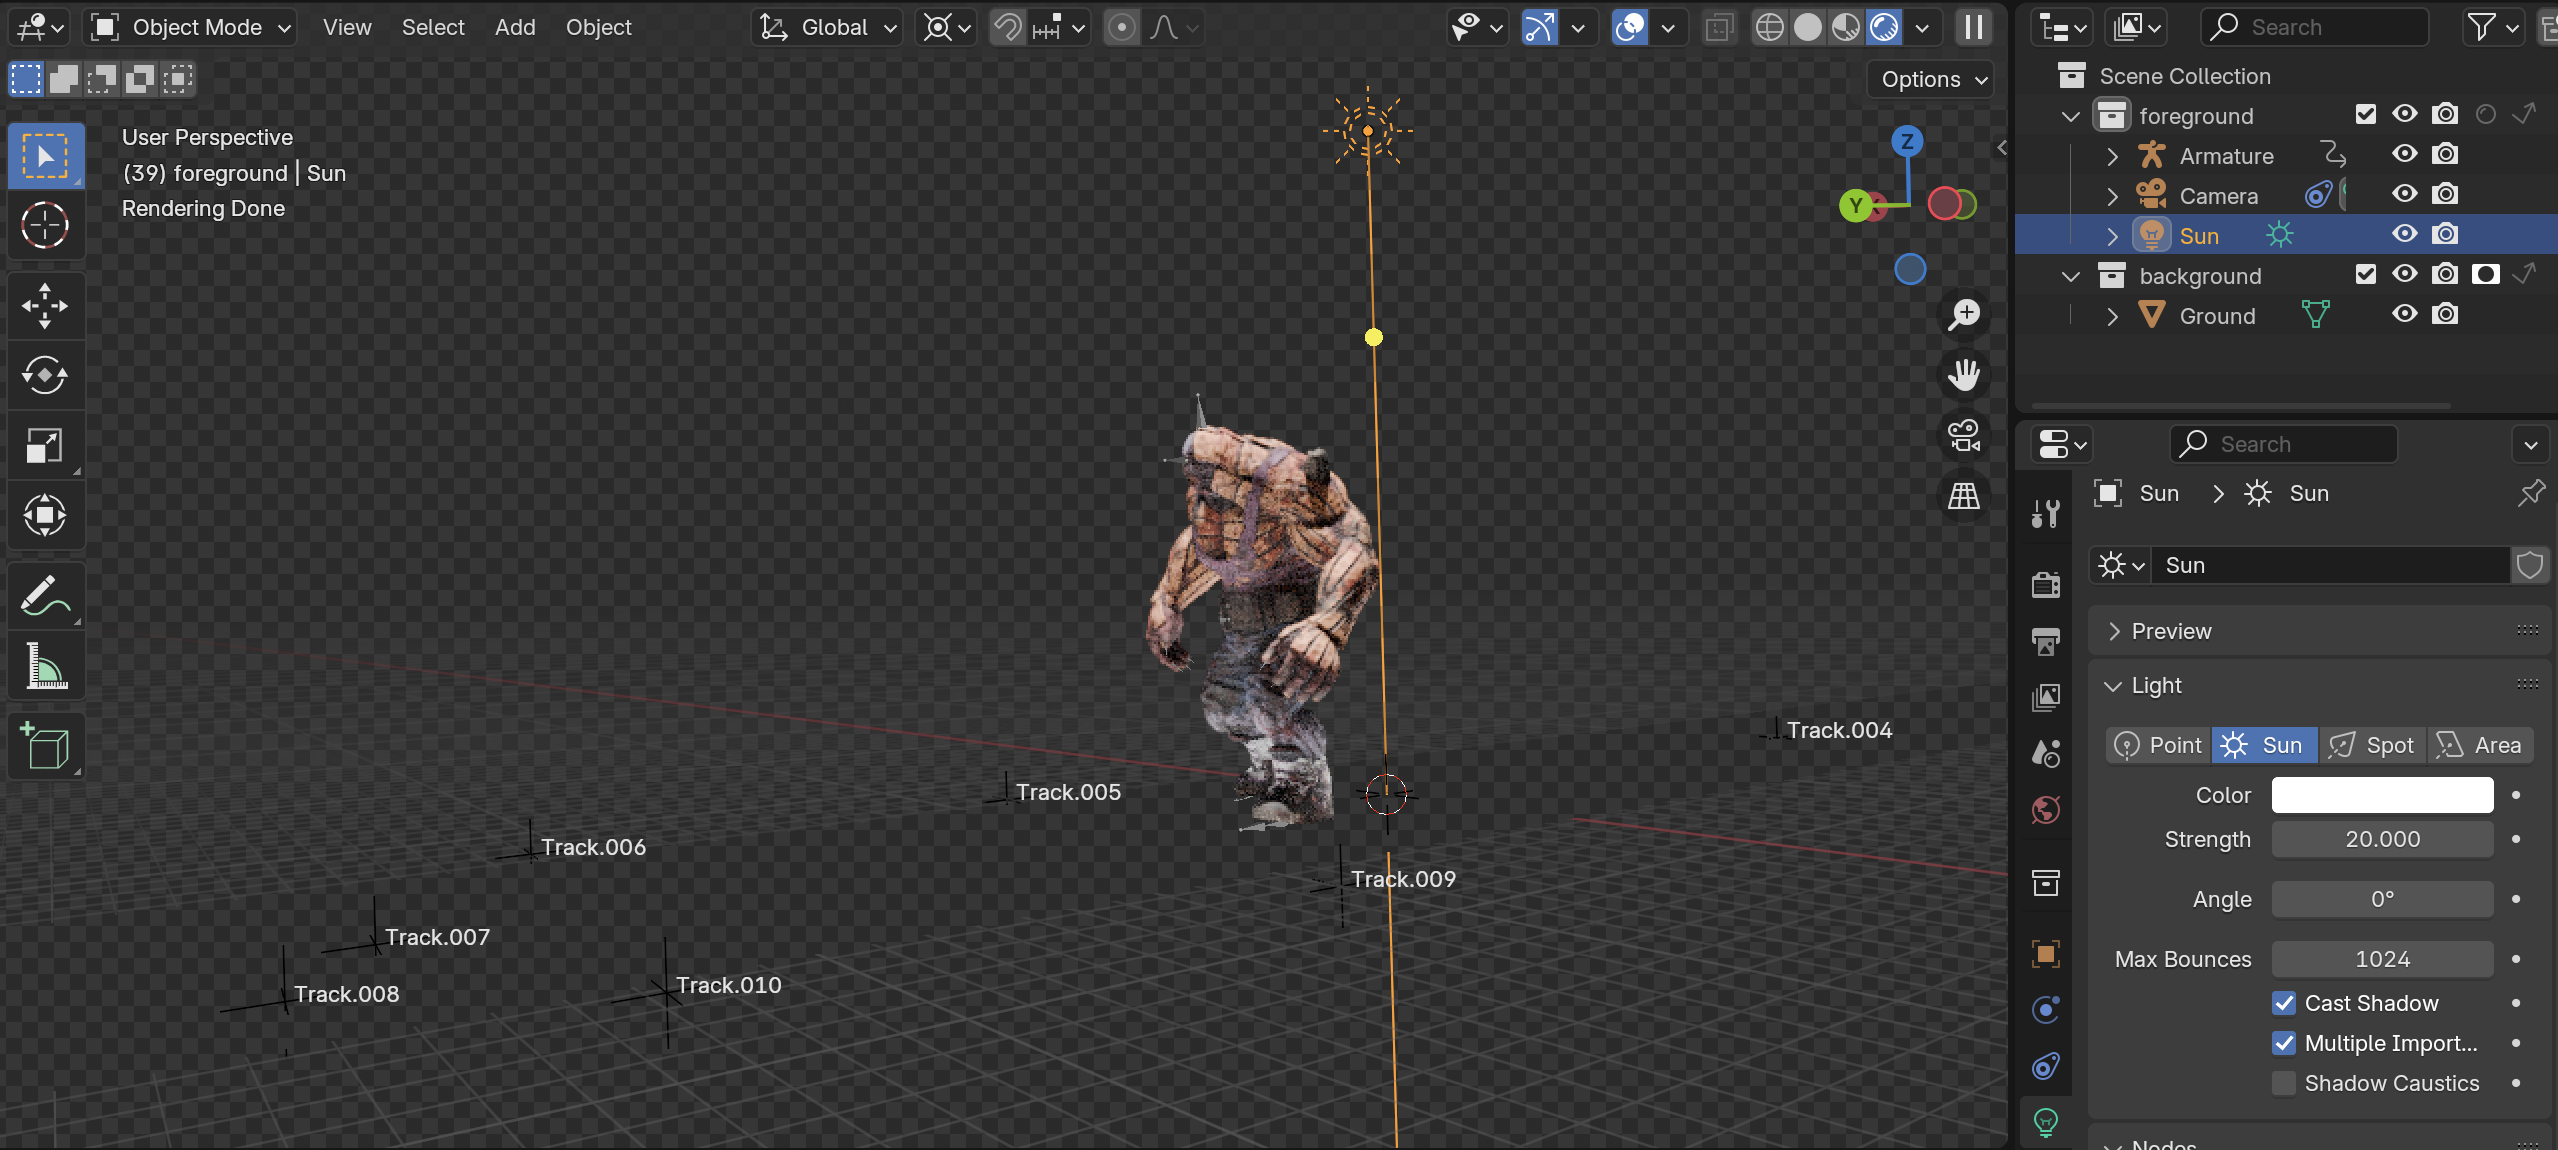Open the World properties tab
Image resolution: width=2558 pixels, height=1150 pixels.
pos(2046,810)
